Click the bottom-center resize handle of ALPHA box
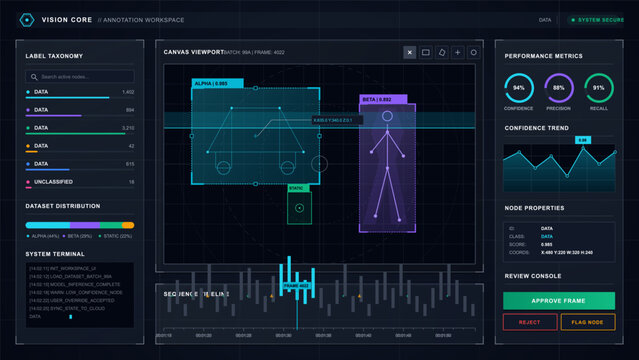This screenshot has height=360, width=639. (x=256, y=184)
